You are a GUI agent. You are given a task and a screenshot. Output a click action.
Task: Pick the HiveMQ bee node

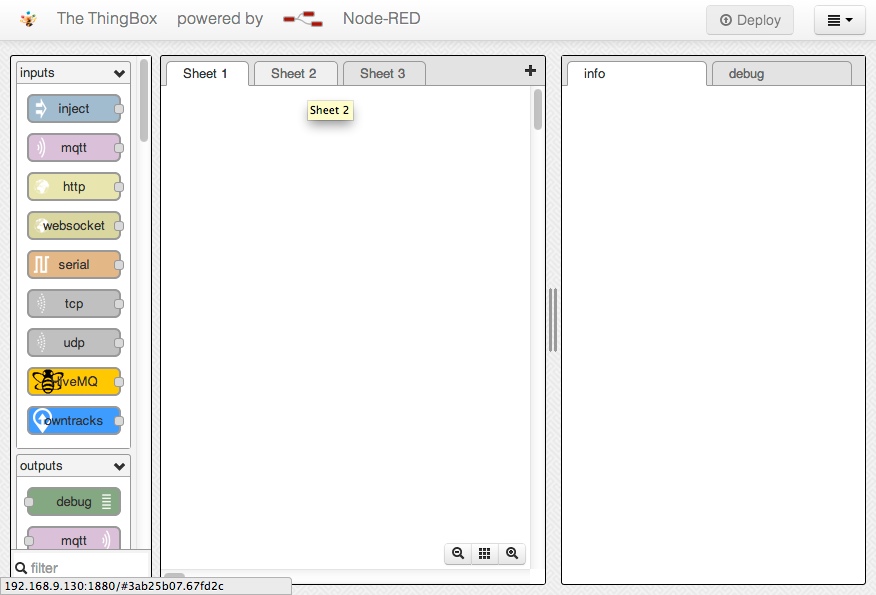tap(74, 382)
